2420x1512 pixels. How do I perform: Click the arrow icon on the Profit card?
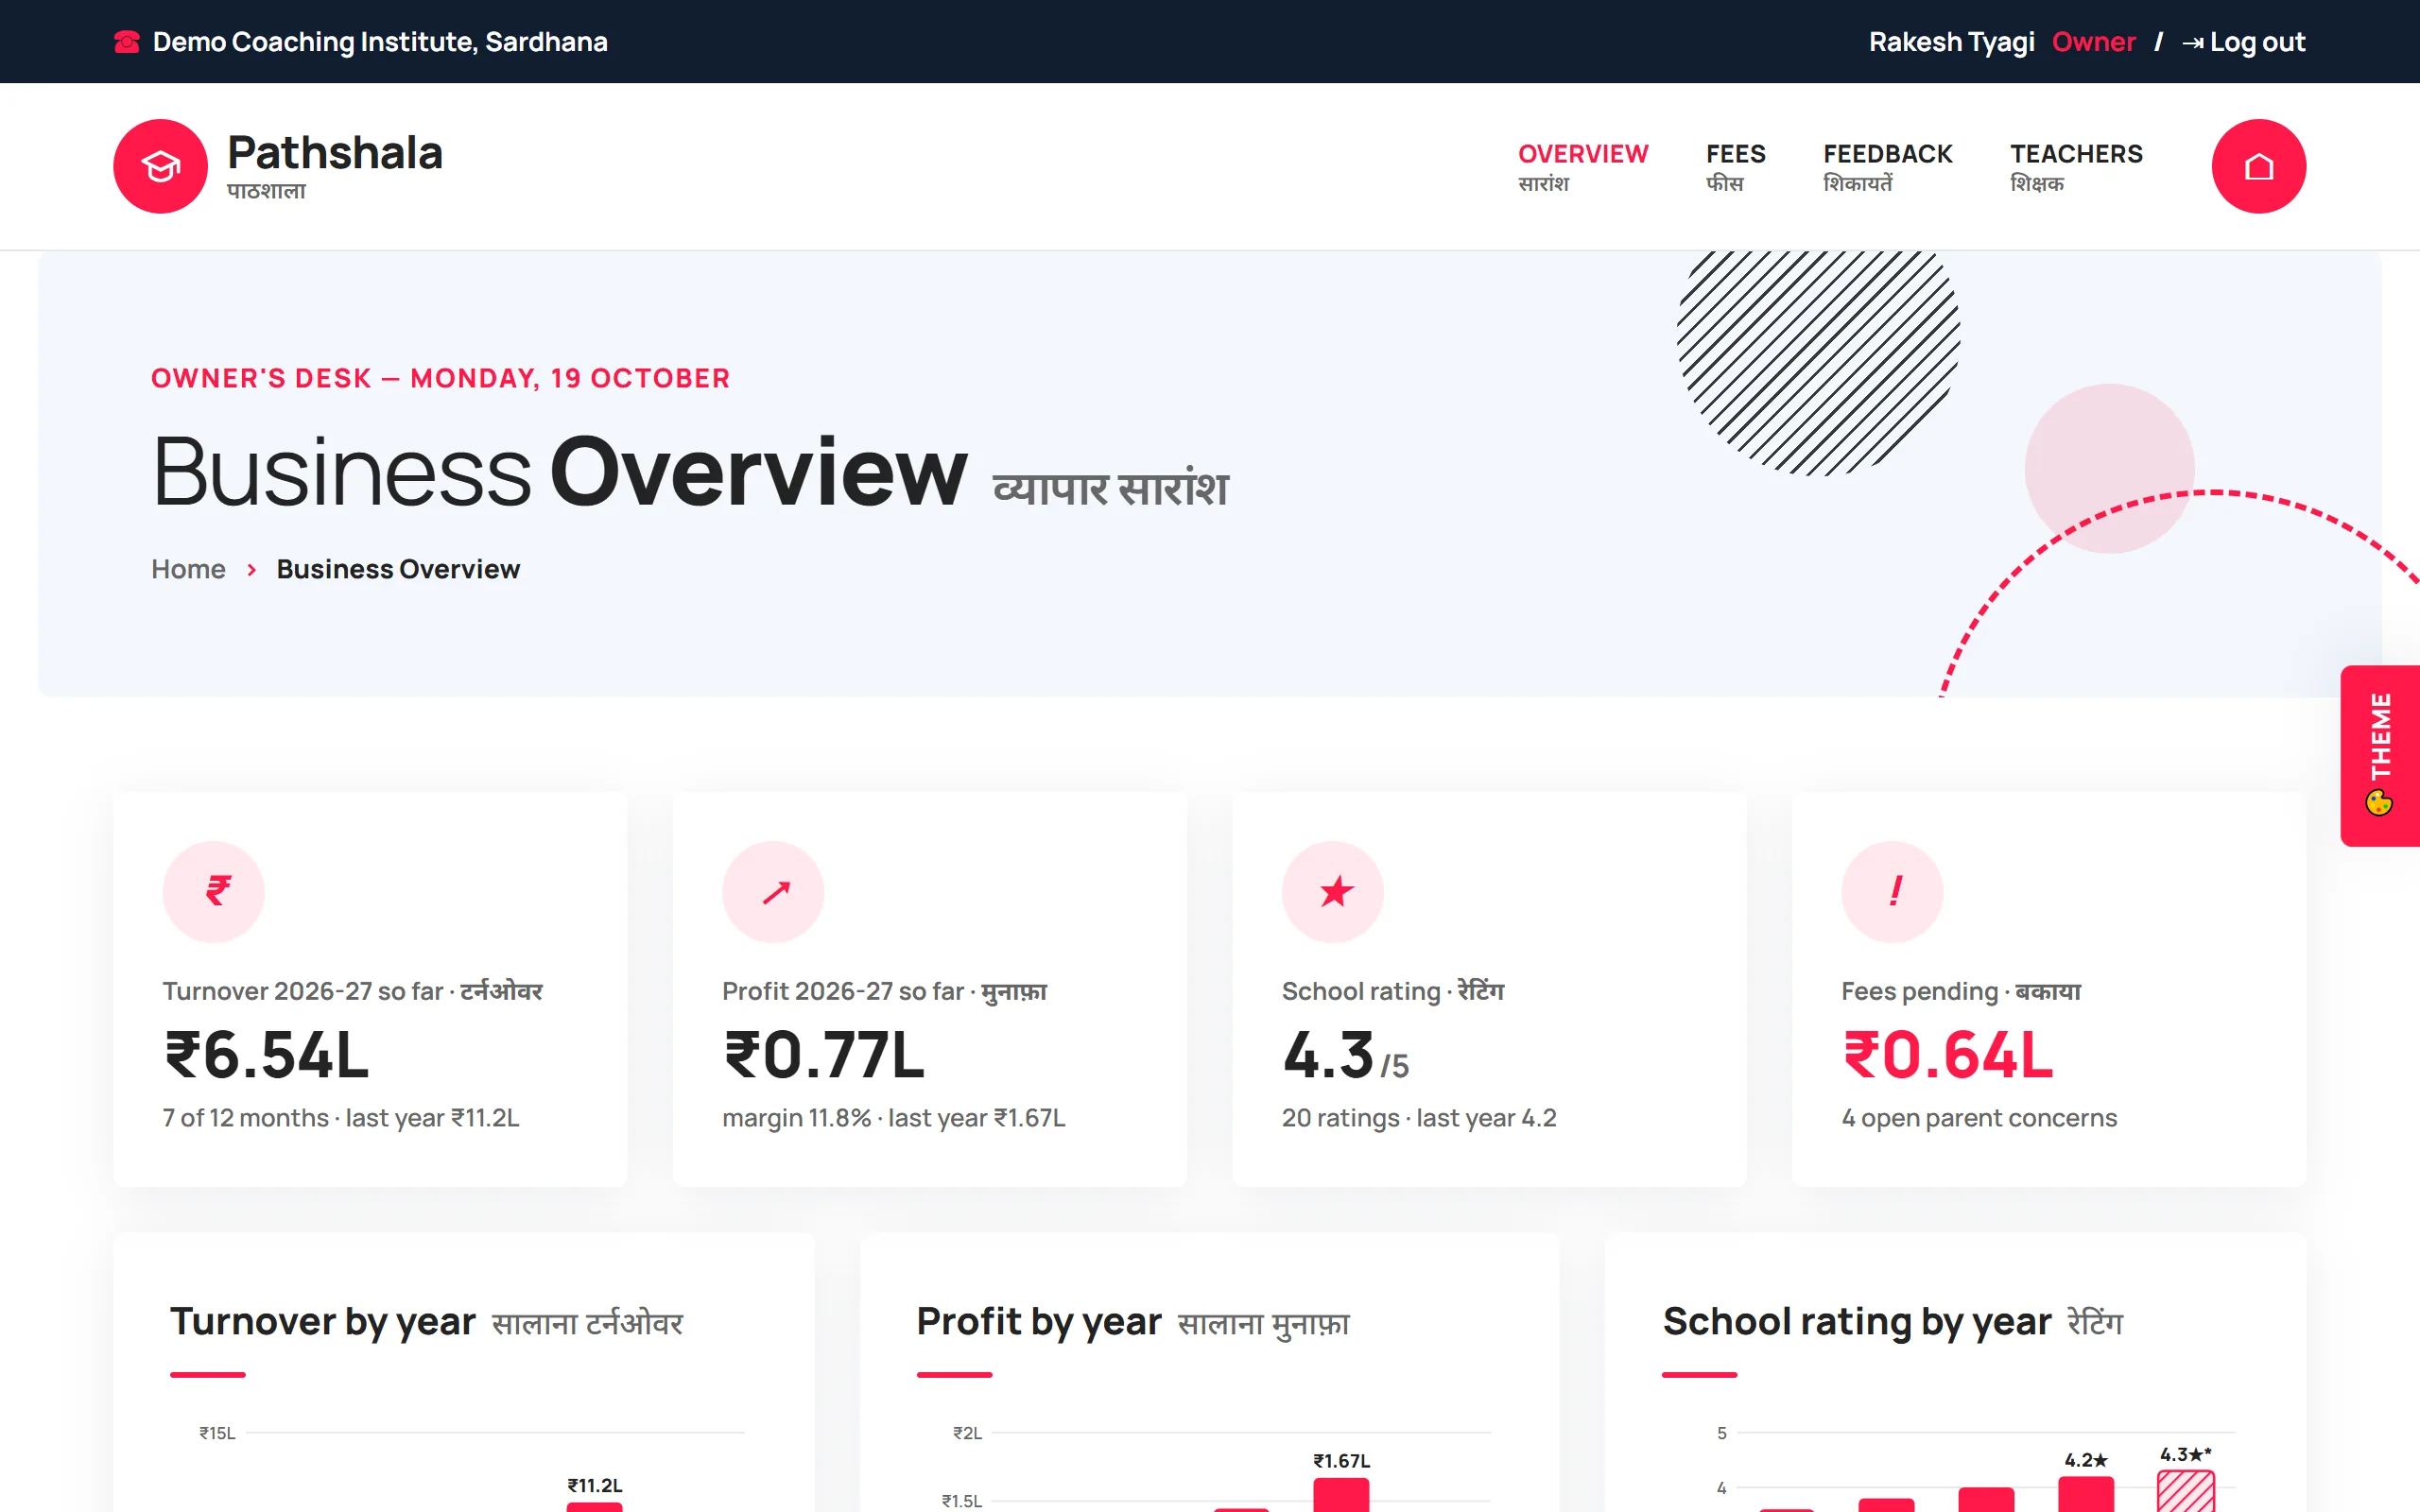pyautogui.click(x=773, y=891)
